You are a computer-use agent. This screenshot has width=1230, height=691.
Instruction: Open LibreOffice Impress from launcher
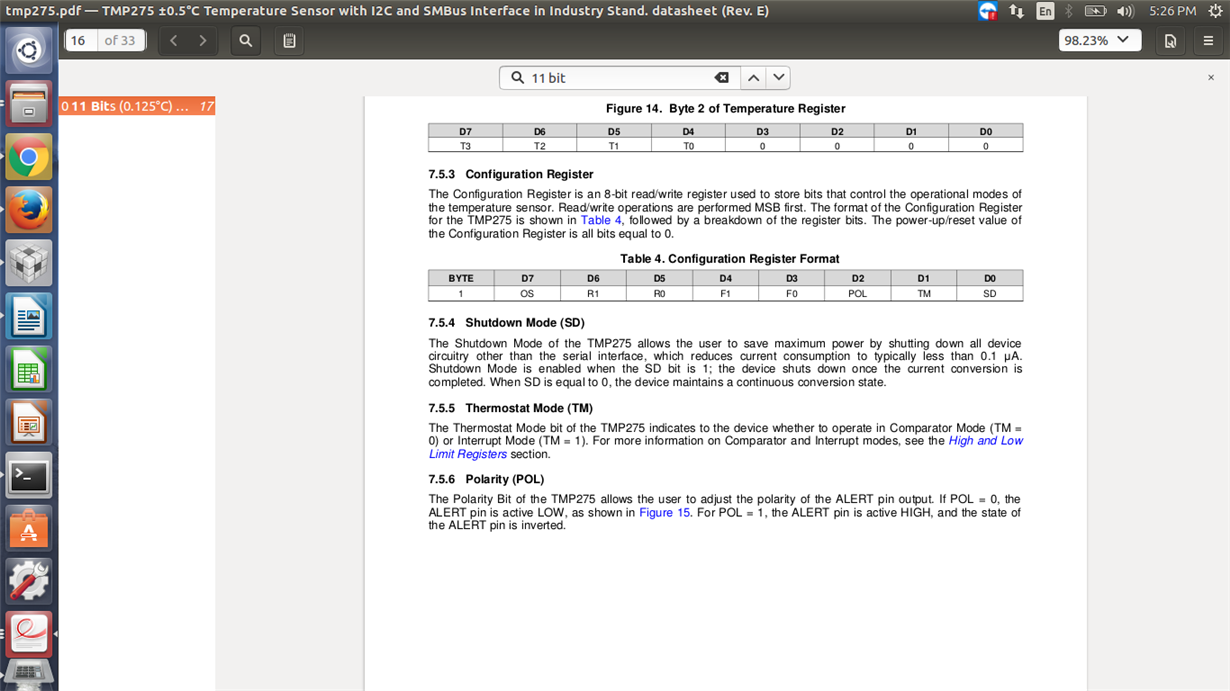29,424
